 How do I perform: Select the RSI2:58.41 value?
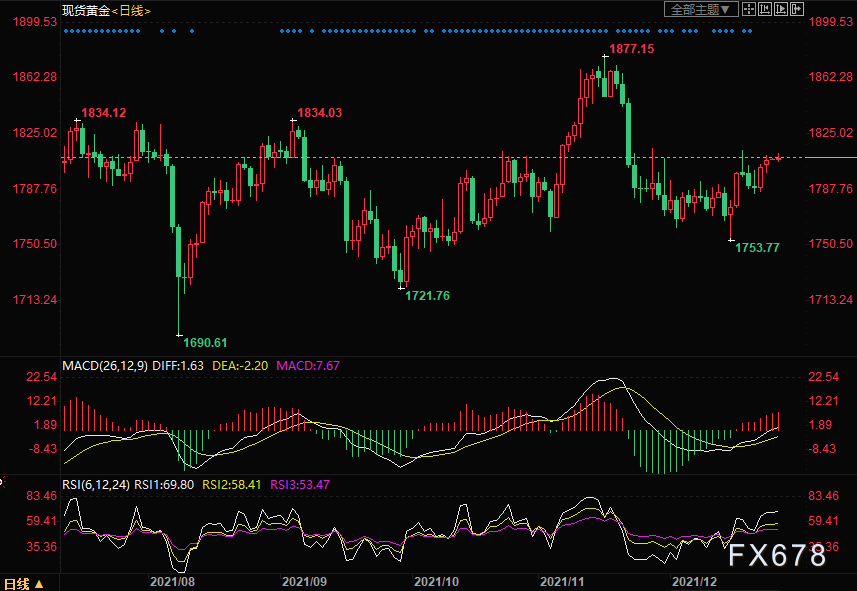pyautogui.click(x=232, y=484)
